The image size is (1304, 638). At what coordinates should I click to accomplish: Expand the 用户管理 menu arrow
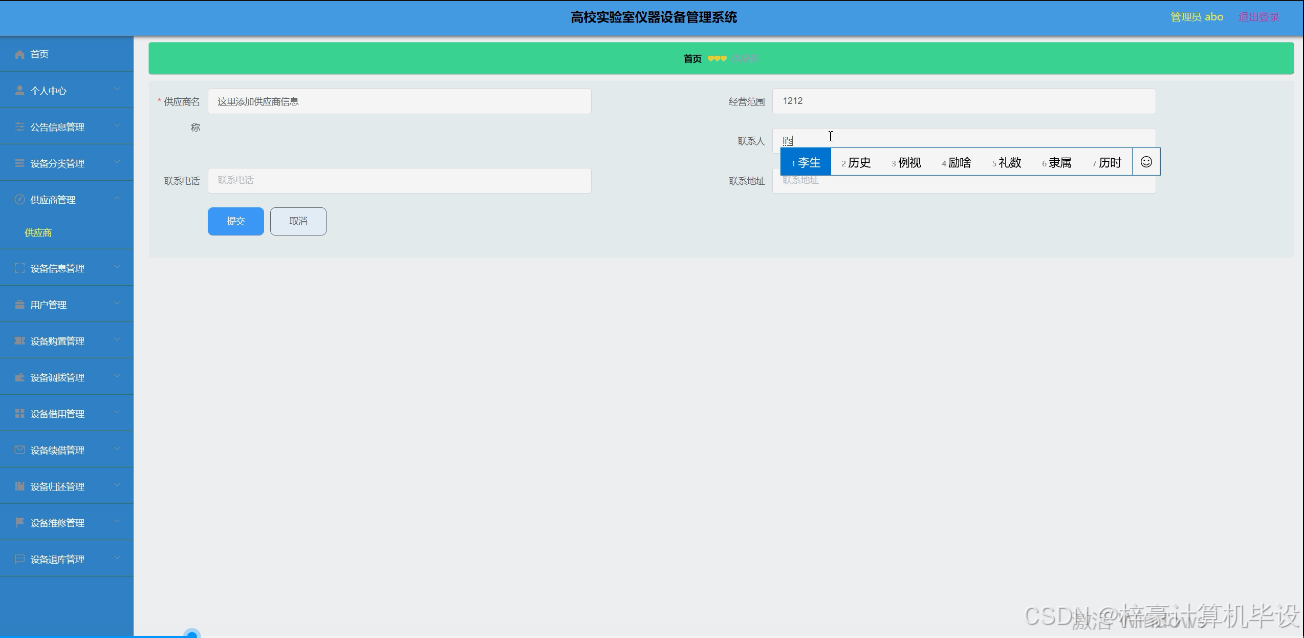pos(117,304)
